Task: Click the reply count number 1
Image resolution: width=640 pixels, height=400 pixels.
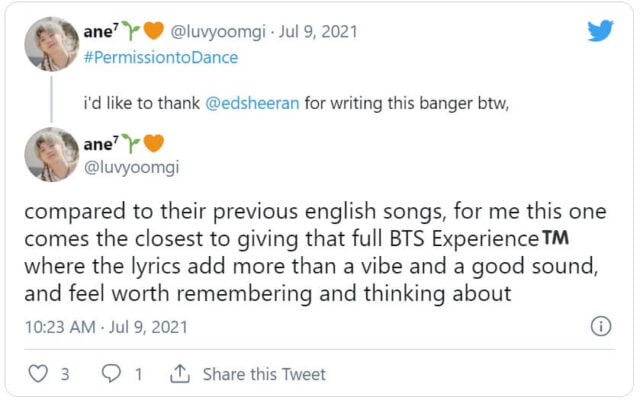Action: (x=138, y=374)
